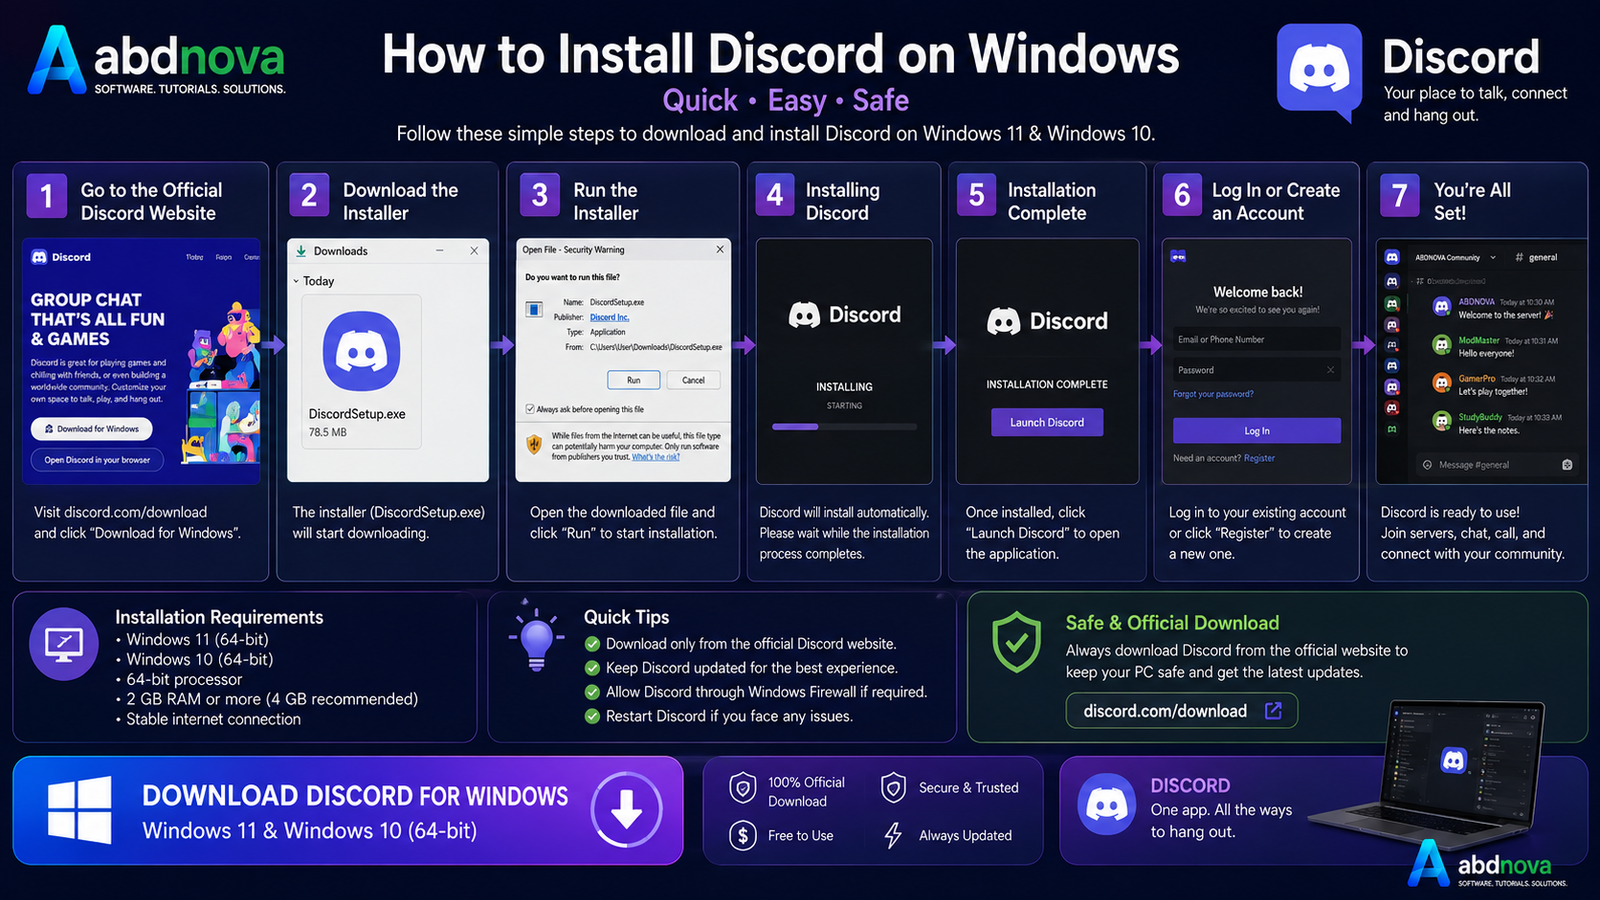Click the Windows logo in the download banner
Image resolution: width=1600 pixels, height=900 pixels.
79,810
